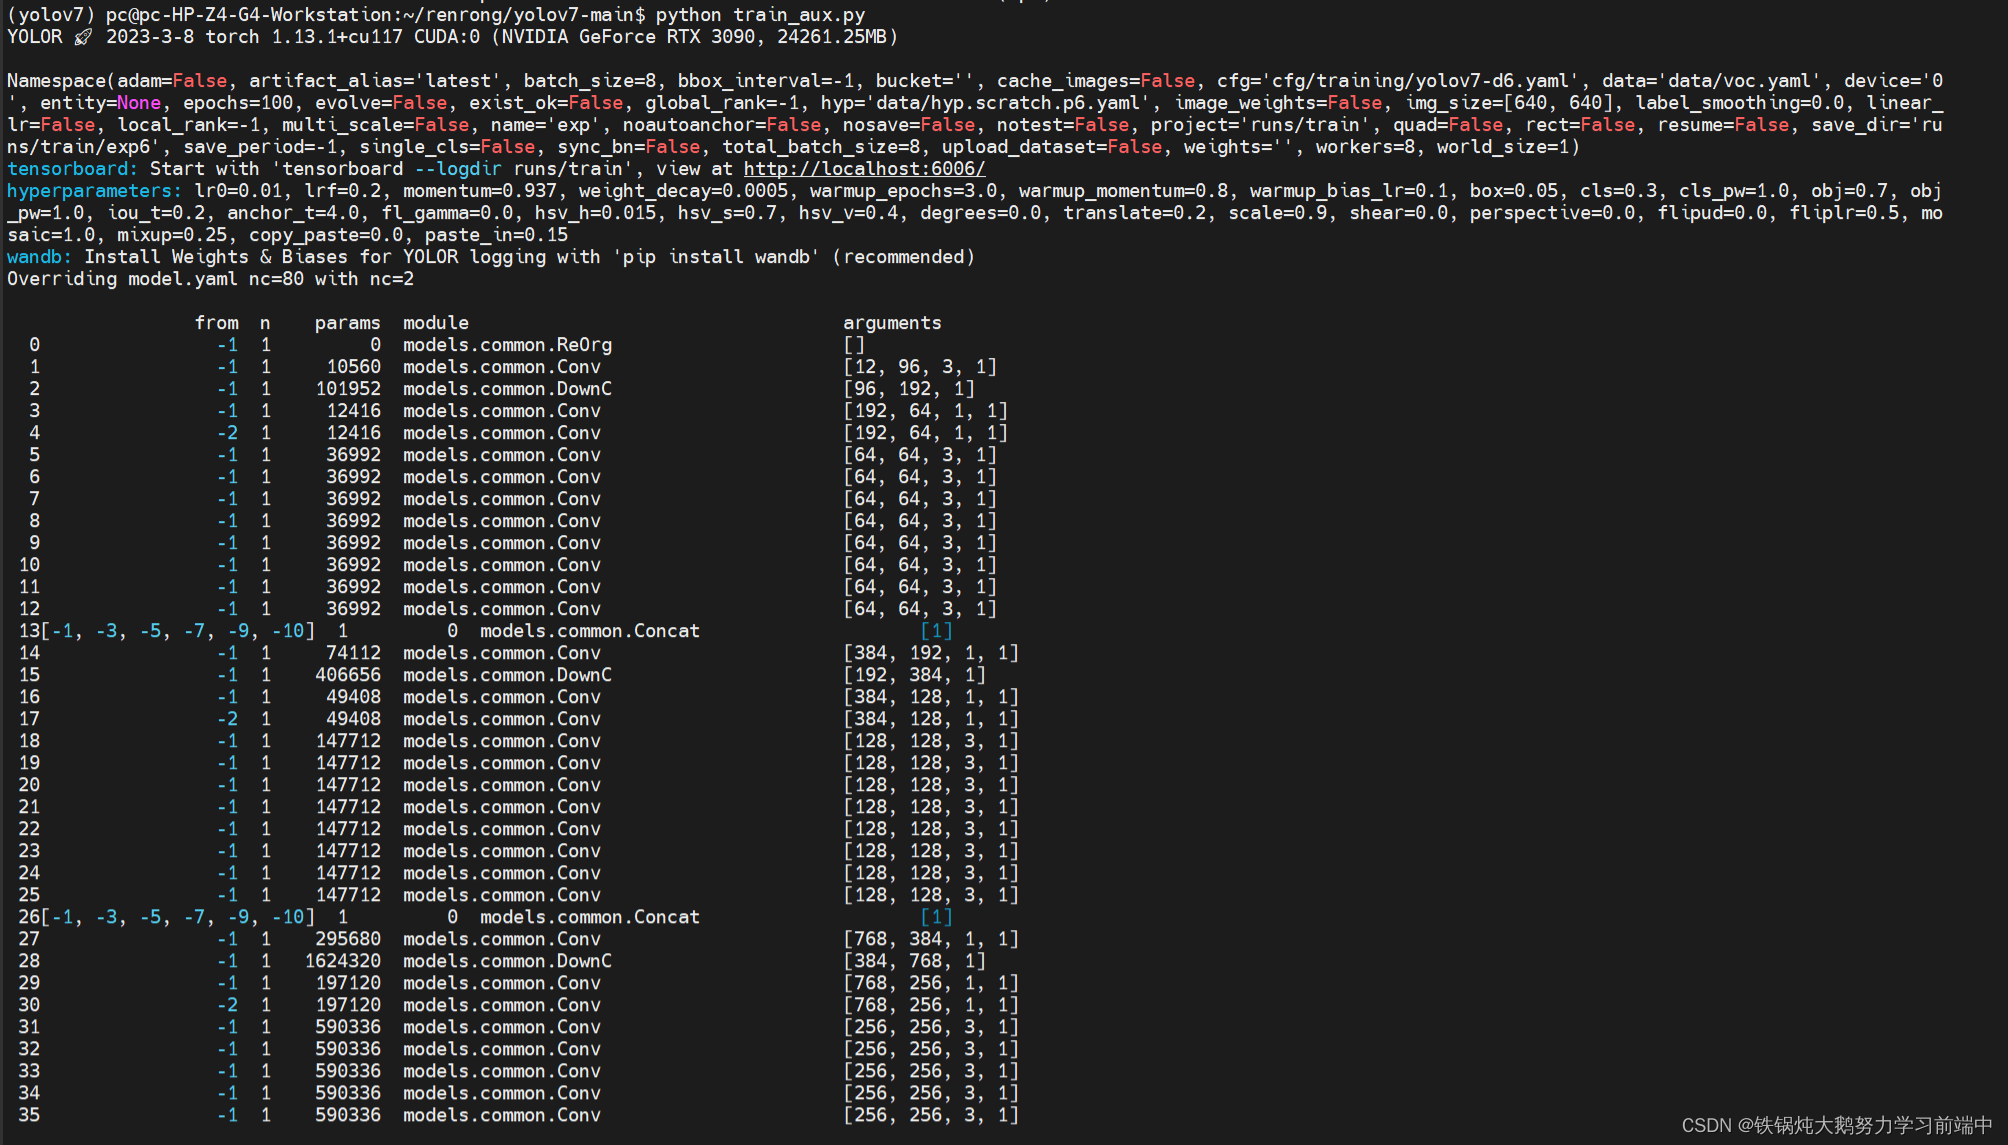Select 'models.common.ReOrg' in row 0
The height and width of the screenshot is (1145, 2008).
tap(507, 345)
